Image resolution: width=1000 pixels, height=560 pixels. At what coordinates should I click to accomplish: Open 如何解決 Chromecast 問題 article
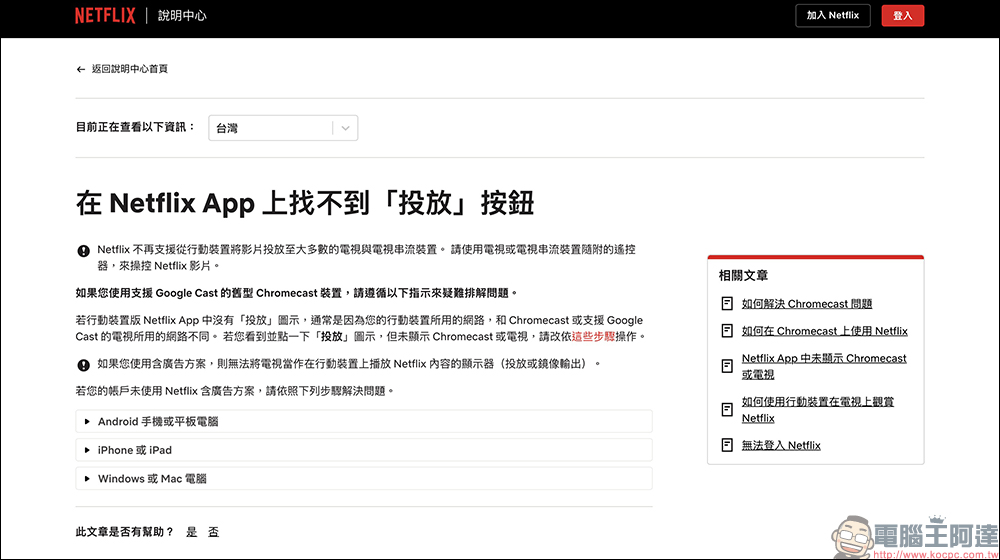[807, 304]
